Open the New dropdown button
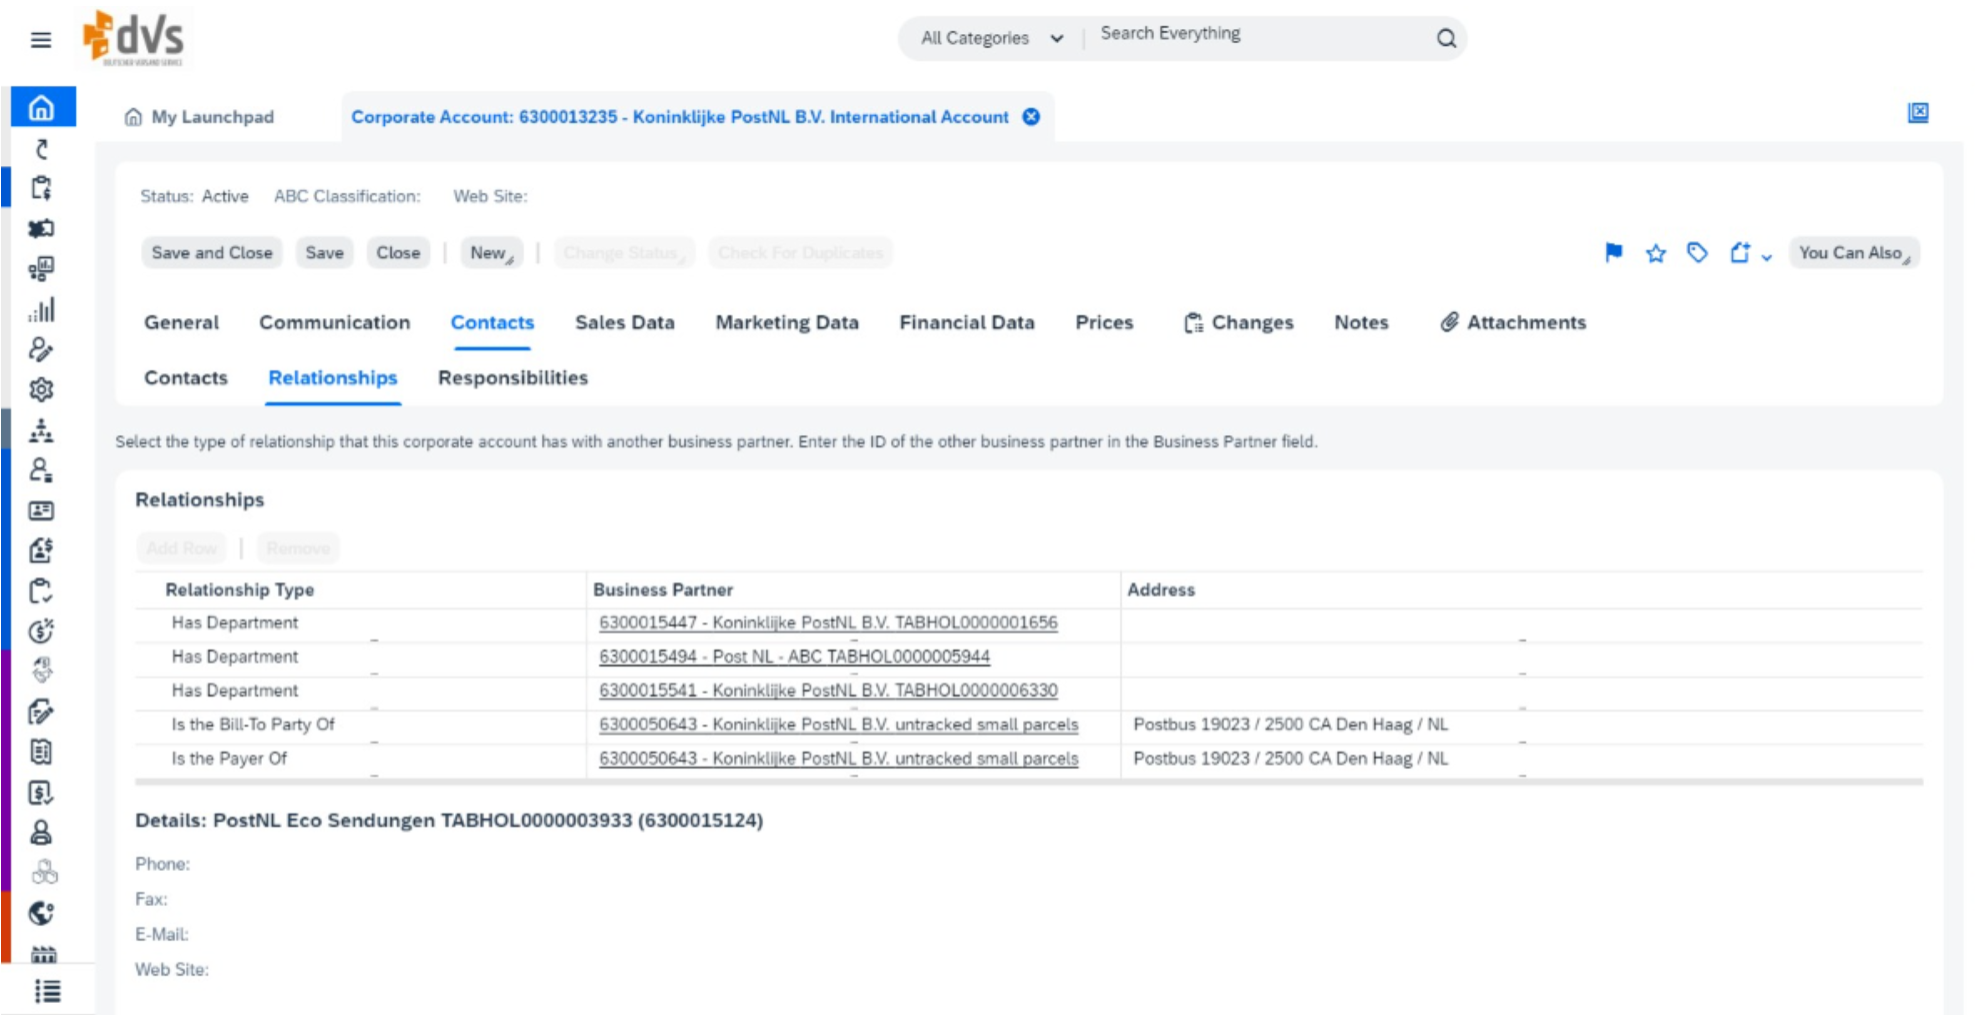The height and width of the screenshot is (1015, 1975). pos(491,253)
